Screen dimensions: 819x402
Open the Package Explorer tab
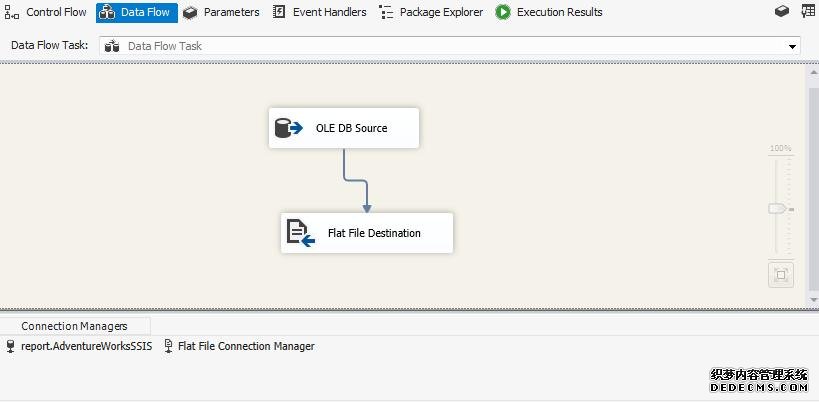(431, 12)
